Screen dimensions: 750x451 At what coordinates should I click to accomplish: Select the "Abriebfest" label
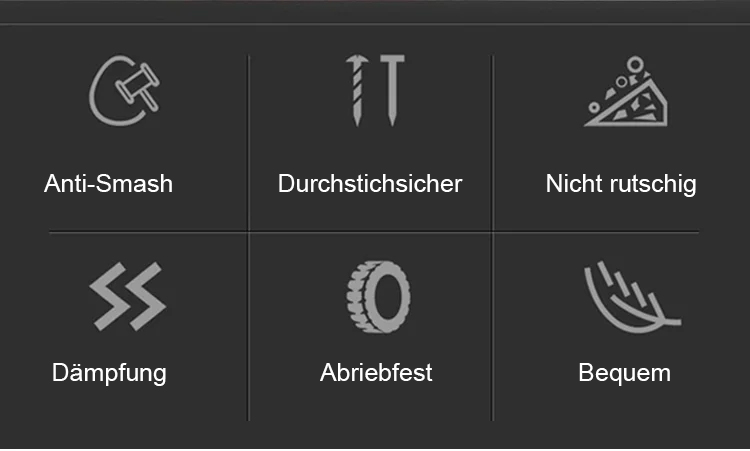376,373
